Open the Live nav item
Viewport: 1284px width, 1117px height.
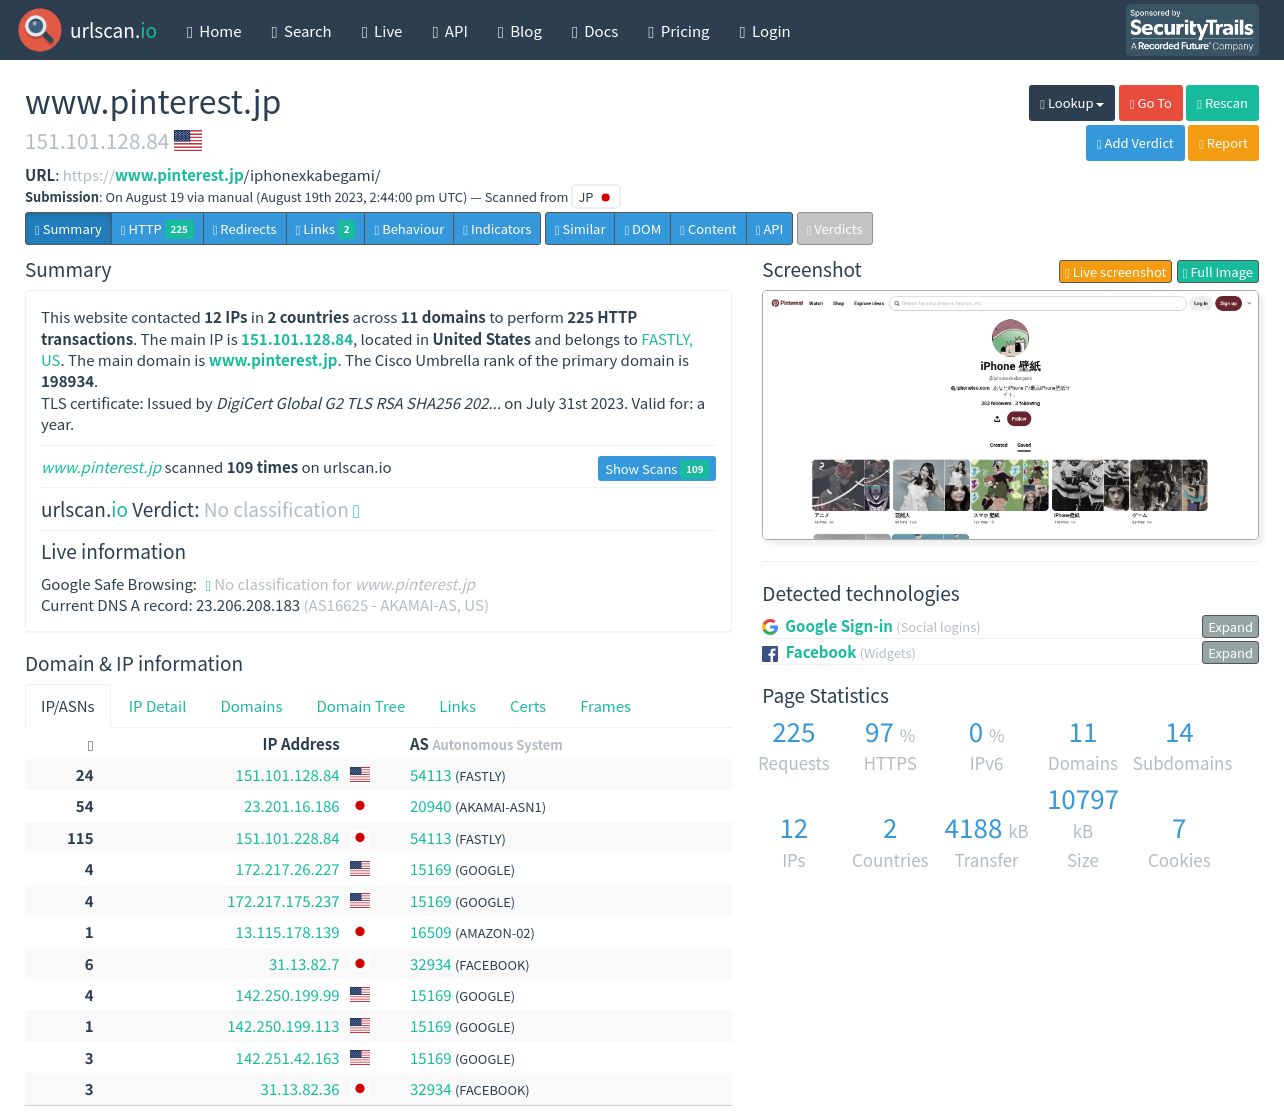pyautogui.click(x=382, y=31)
